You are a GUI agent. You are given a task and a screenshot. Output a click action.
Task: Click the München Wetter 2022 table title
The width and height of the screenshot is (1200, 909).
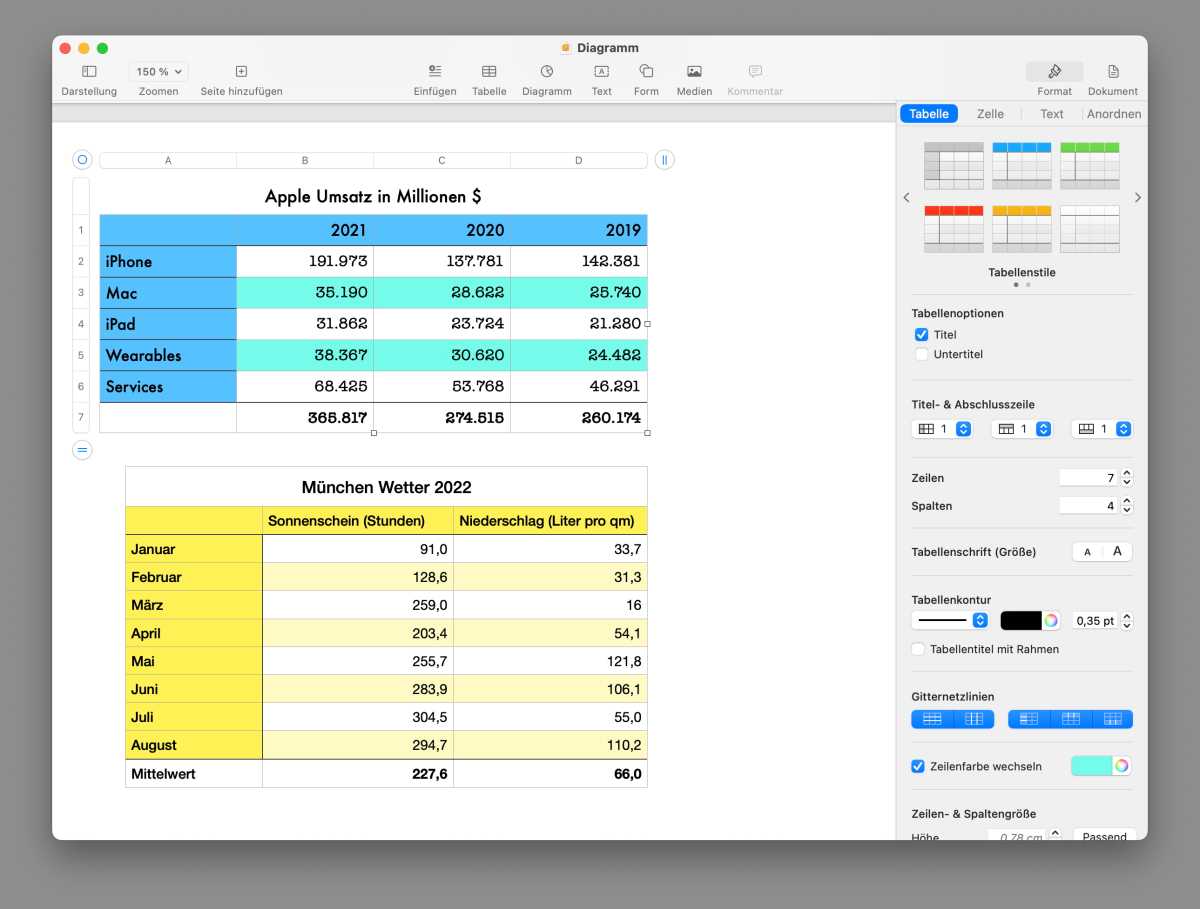click(x=386, y=487)
